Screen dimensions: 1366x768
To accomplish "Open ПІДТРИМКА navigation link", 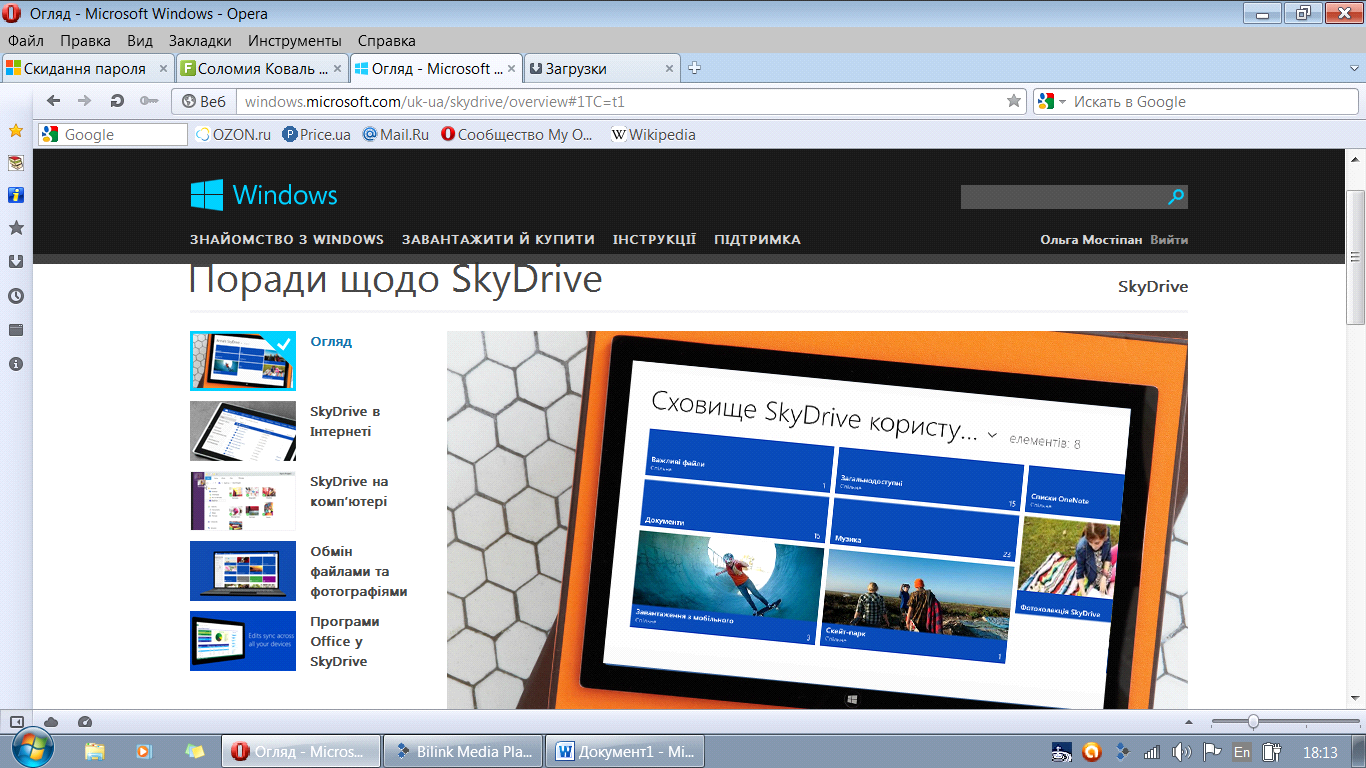I will pyautogui.click(x=758, y=240).
